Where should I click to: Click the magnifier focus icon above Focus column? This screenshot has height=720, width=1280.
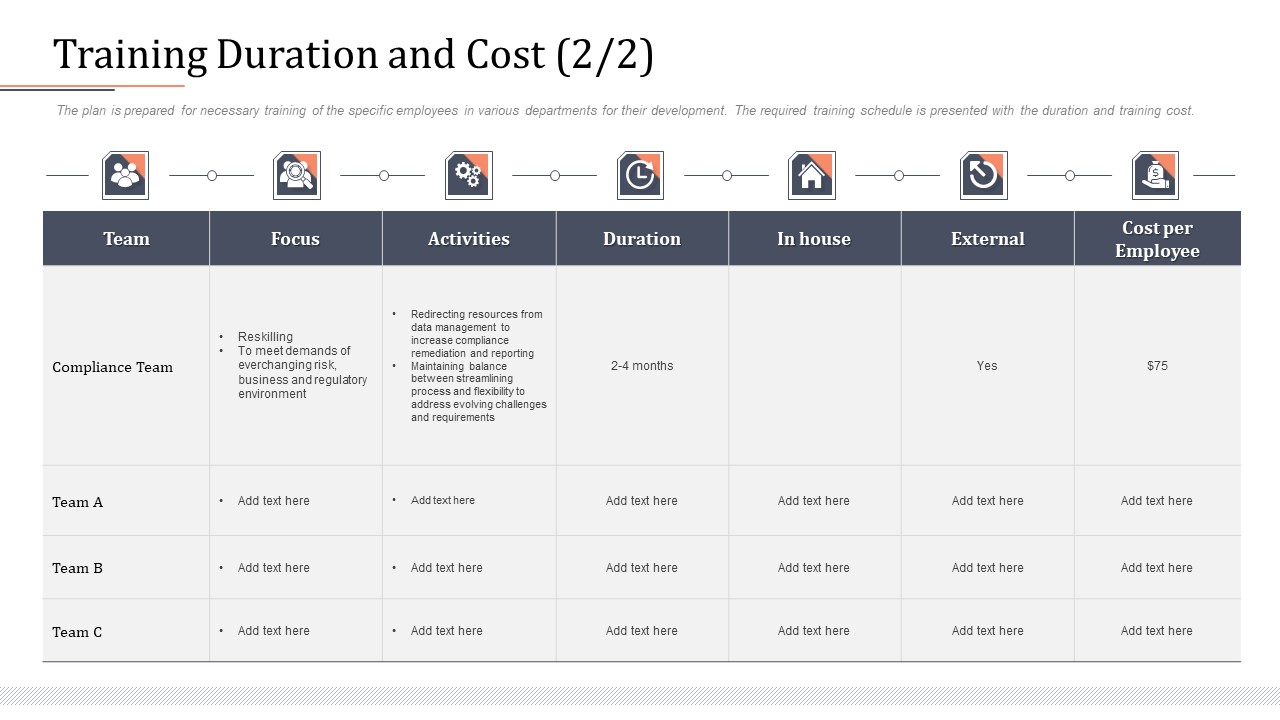pos(297,175)
